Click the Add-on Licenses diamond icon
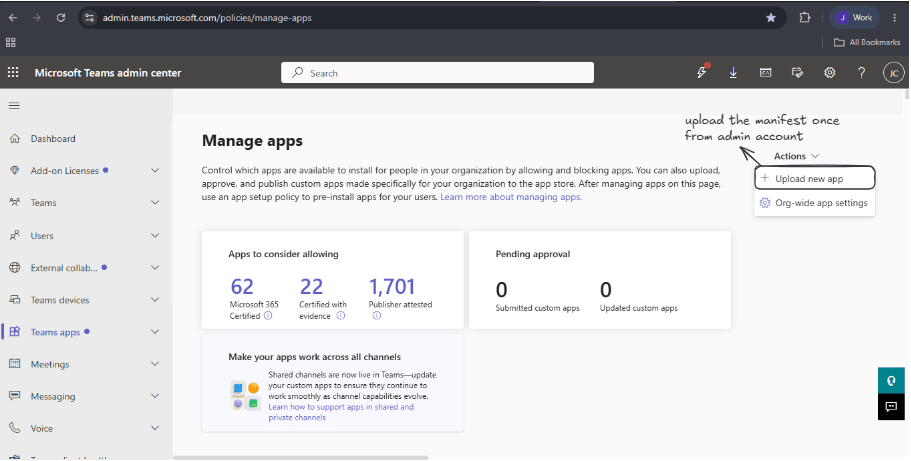The height and width of the screenshot is (461, 911). 15,170
